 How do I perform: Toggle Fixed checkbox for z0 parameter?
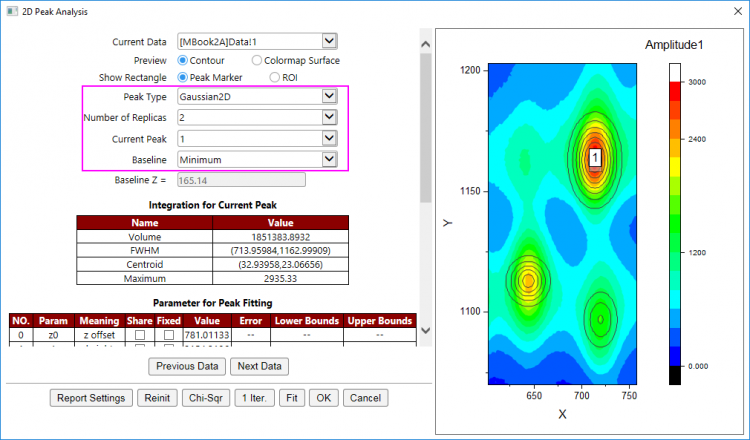coord(169,335)
